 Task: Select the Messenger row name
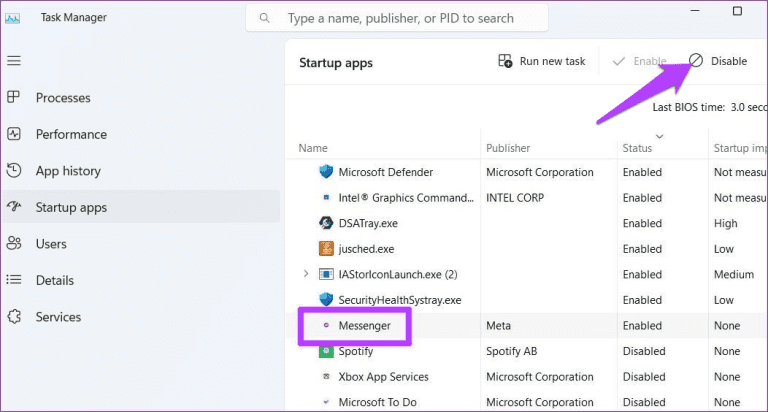tap(364, 326)
